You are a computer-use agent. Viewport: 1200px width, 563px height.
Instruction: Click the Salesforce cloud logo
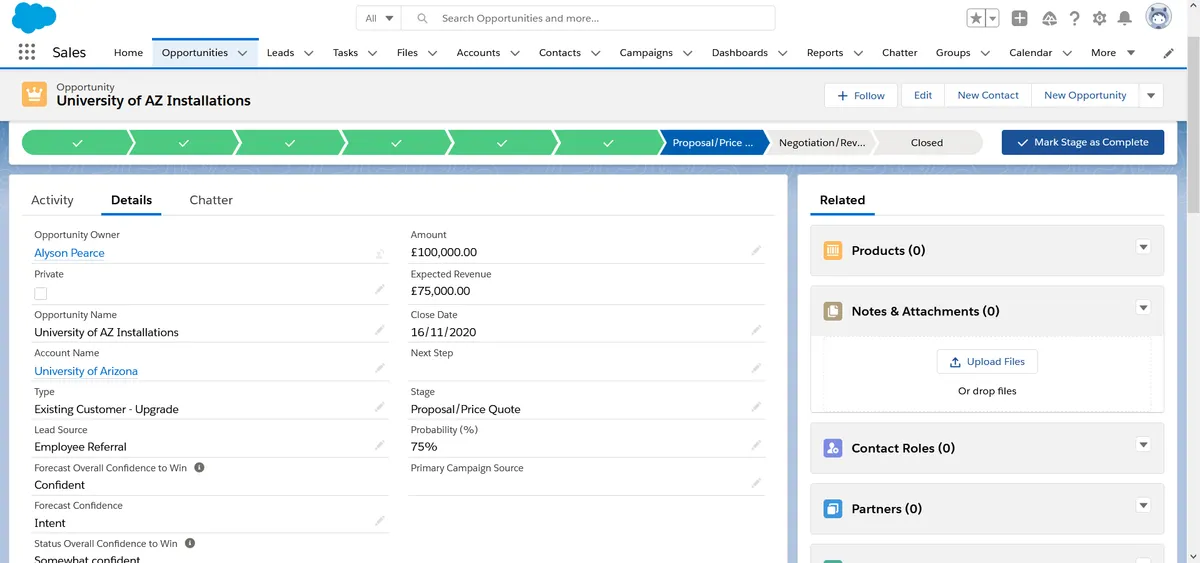coord(34,17)
